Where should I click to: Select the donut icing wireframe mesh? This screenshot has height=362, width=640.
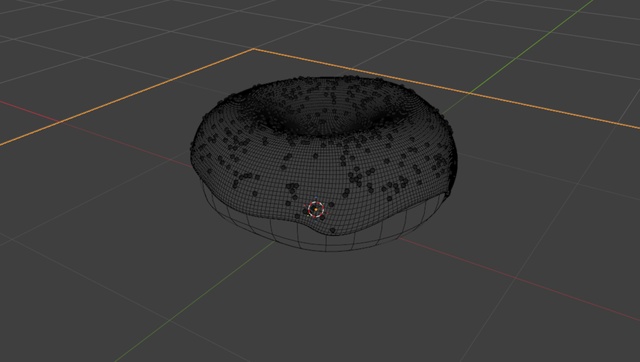click(x=324, y=155)
